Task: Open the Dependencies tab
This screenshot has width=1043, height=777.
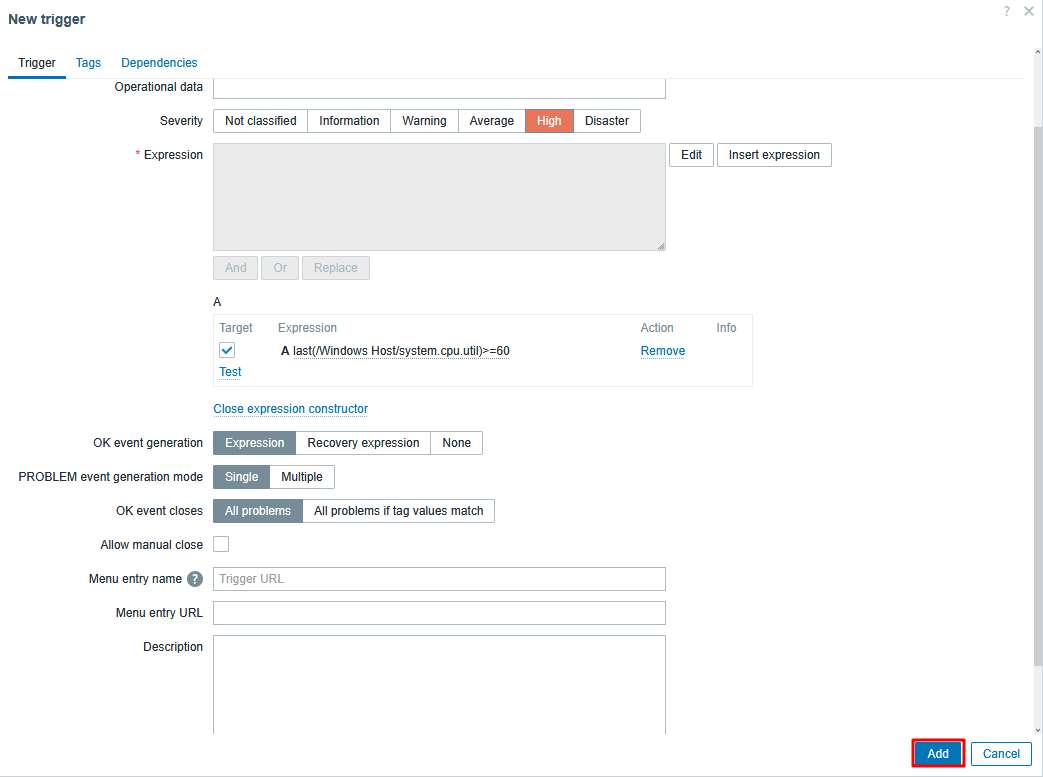Action: tap(159, 63)
